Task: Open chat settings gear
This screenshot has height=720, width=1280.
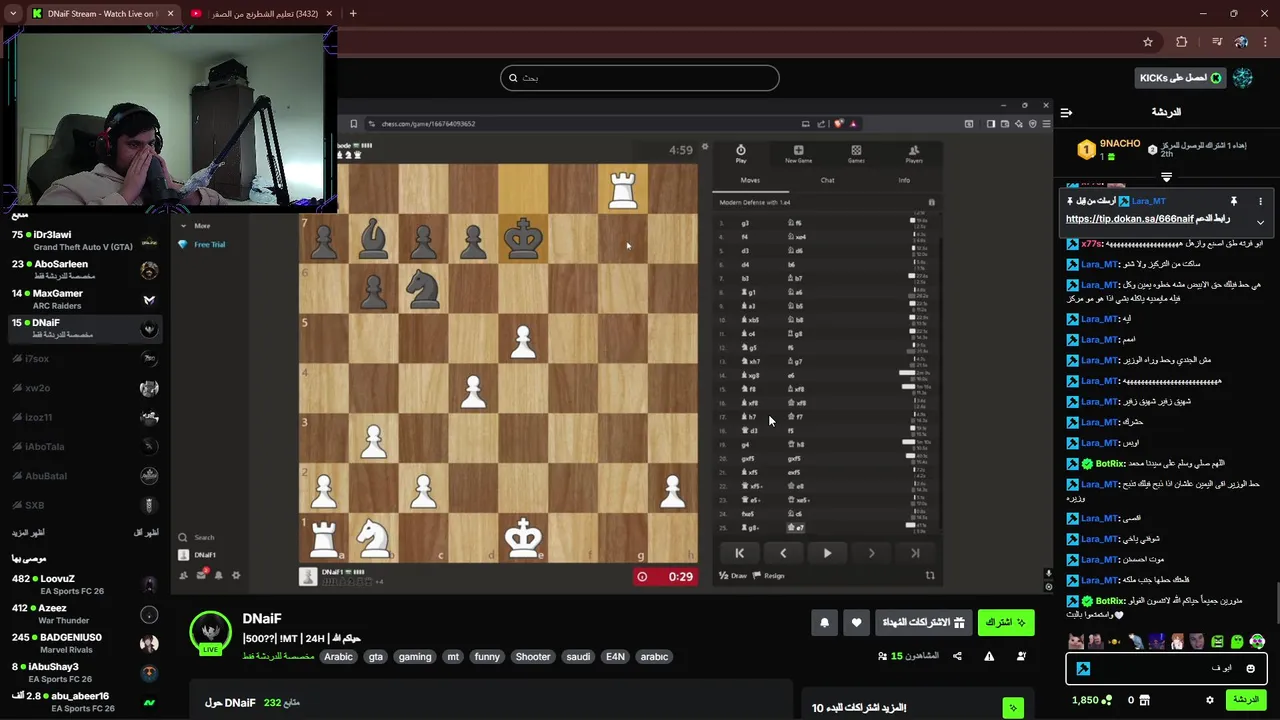Action: [x=1209, y=700]
